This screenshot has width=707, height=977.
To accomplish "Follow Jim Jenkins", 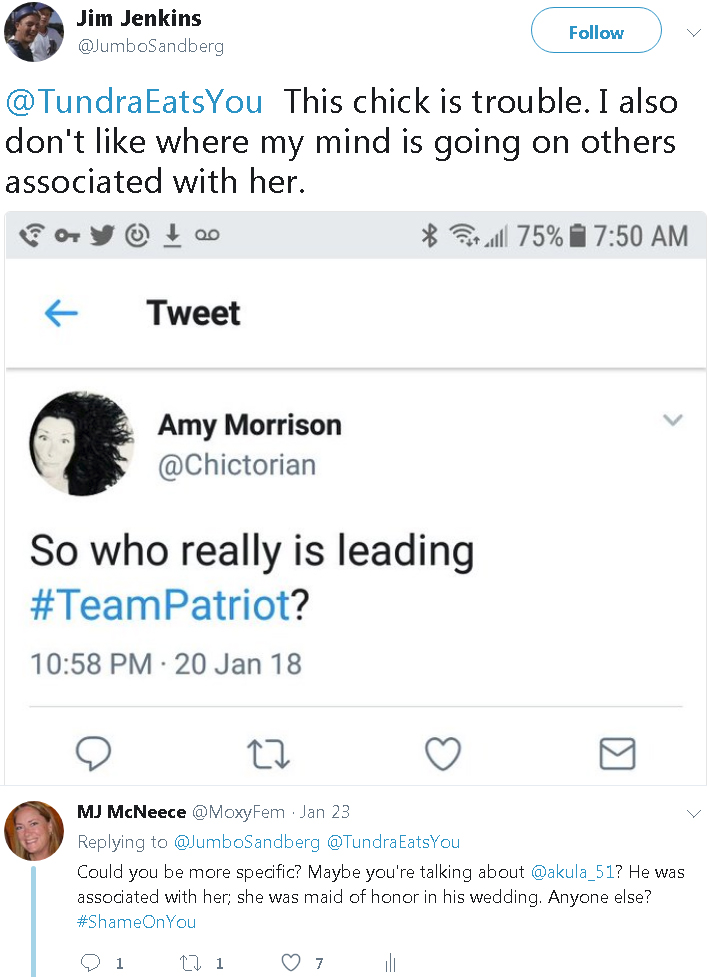I will (x=596, y=32).
